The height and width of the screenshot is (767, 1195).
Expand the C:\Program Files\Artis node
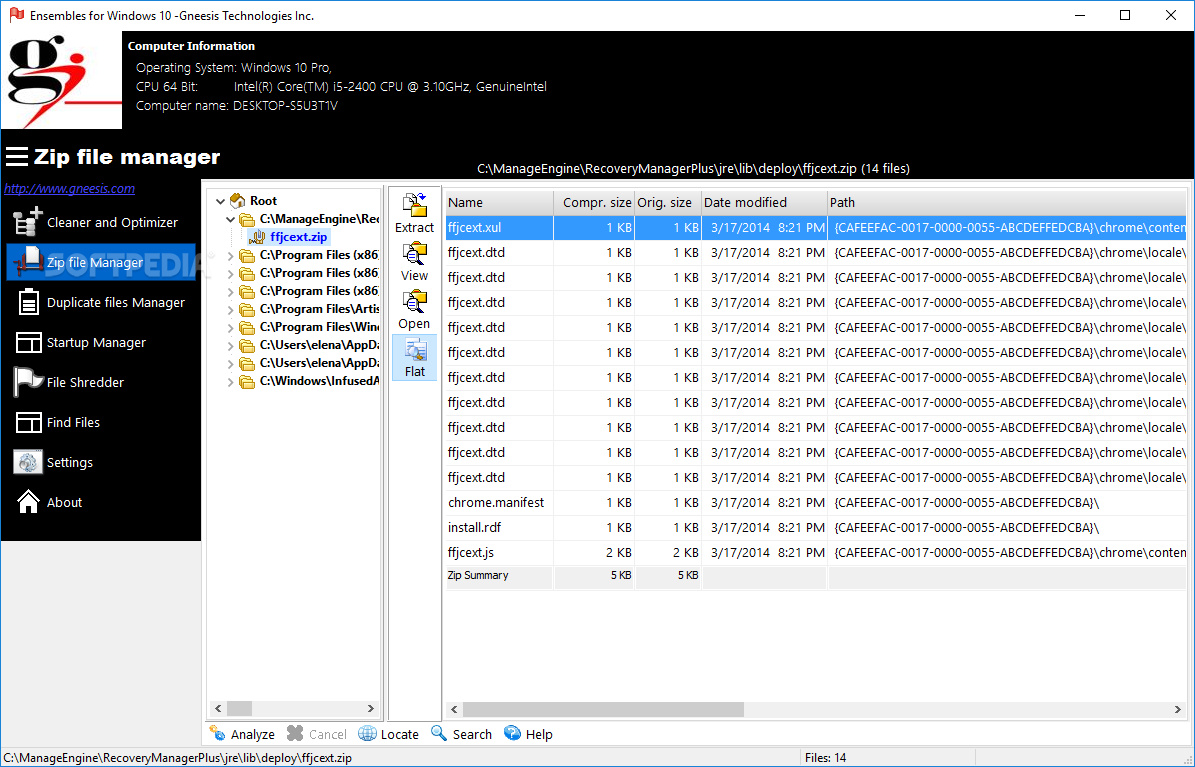click(x=230, y=310)
